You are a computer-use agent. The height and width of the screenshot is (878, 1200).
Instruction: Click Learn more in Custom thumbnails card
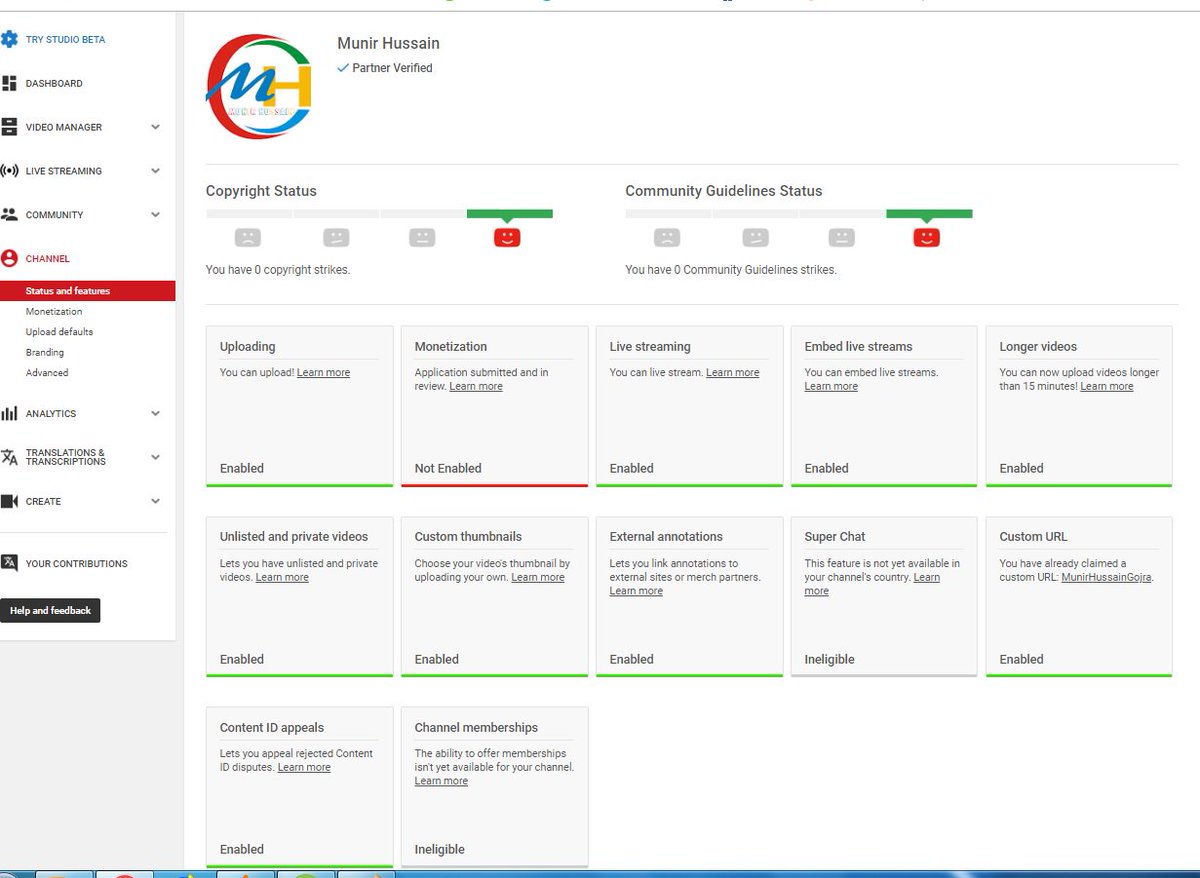click(x=538, y=578)
